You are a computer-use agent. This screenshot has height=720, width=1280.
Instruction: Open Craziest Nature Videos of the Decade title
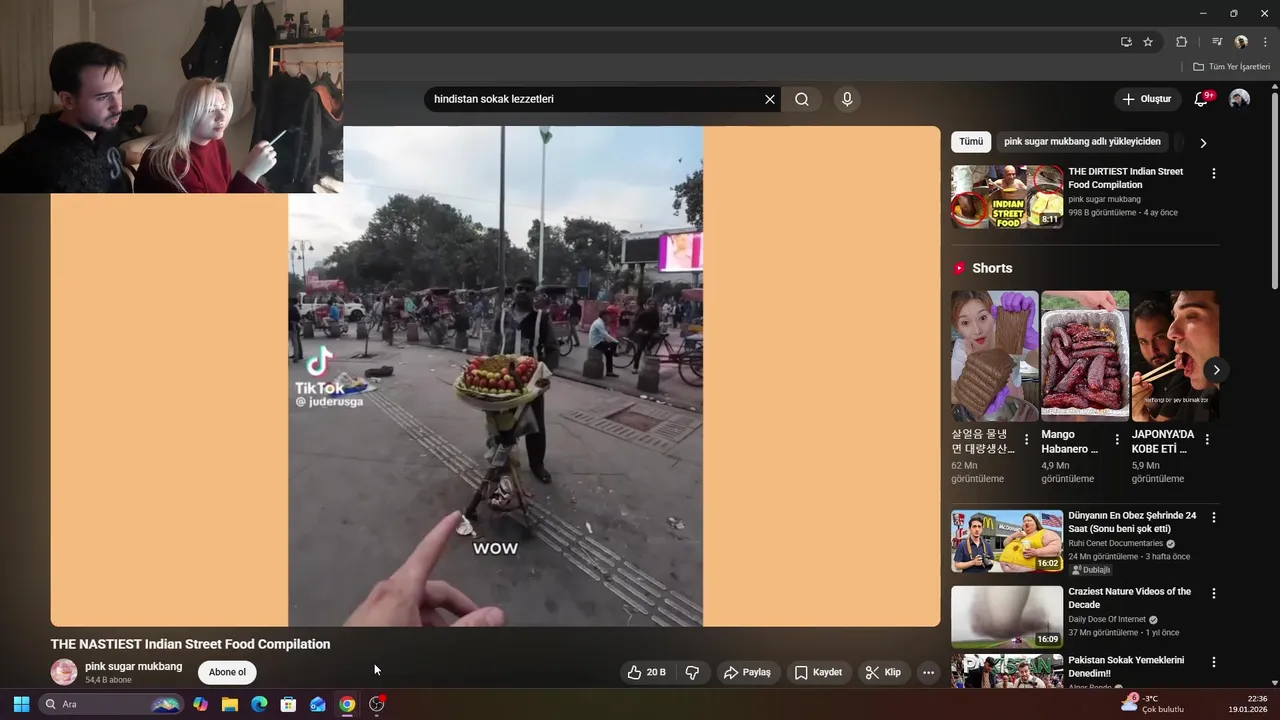click(x=1129, y=598)
